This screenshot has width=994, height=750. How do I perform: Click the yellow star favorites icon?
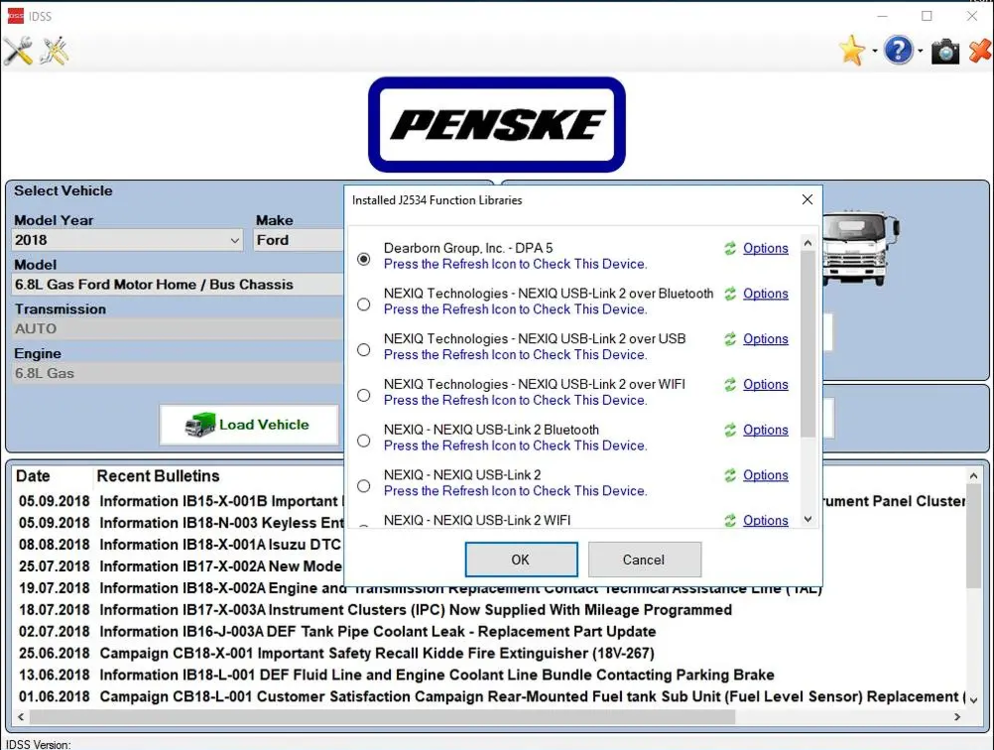pyautogui.click(x=852, y=51)
